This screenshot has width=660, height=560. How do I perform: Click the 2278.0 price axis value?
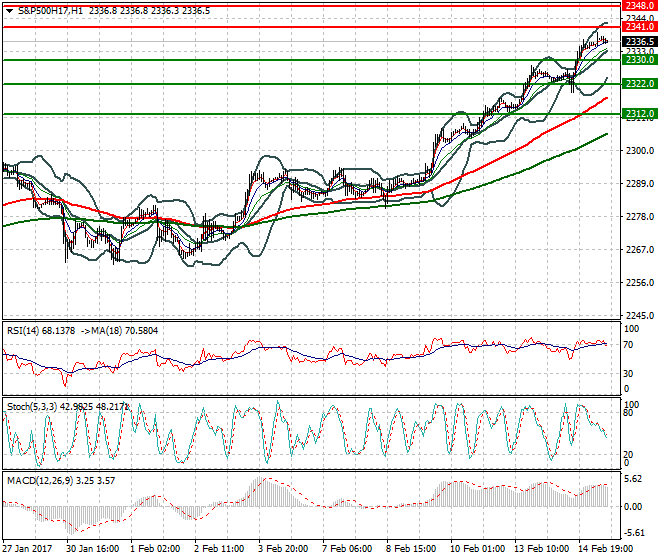pyautogui.click(x=640, y=217)
